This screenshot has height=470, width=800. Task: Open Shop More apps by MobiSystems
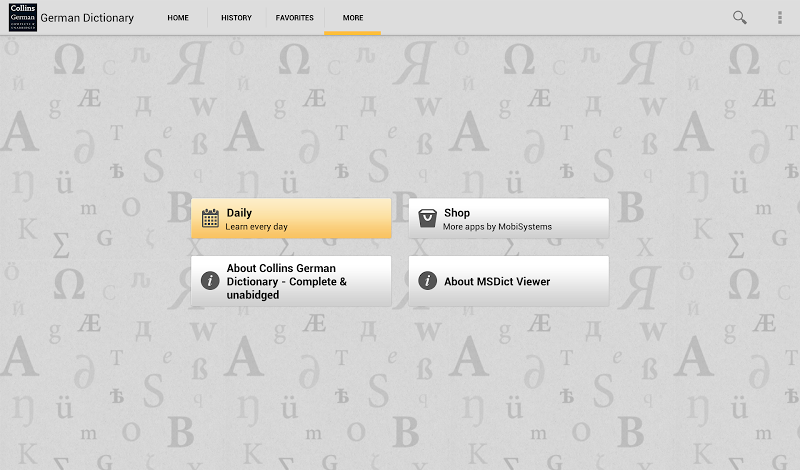click(509, 218)
